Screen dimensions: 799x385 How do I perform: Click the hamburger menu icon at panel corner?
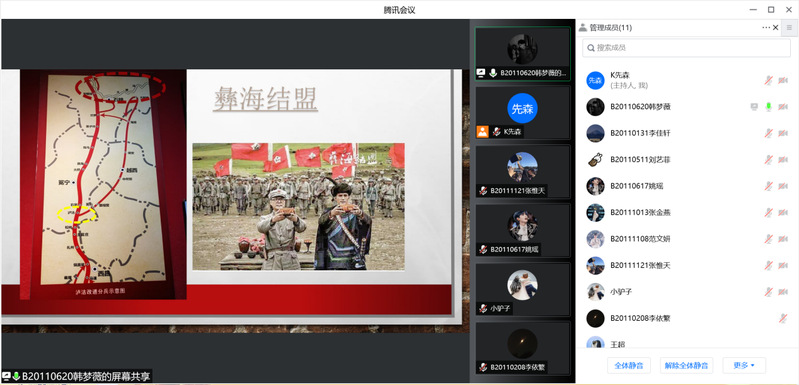[x=789, y=28]
